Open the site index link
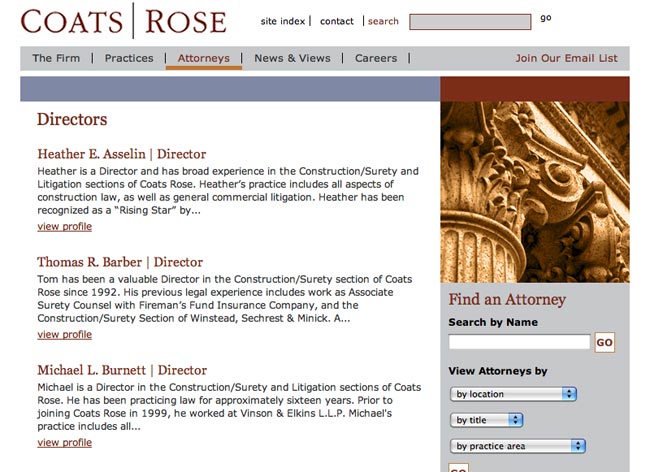The width and height of the screenshot is (650, 472). 283,21
